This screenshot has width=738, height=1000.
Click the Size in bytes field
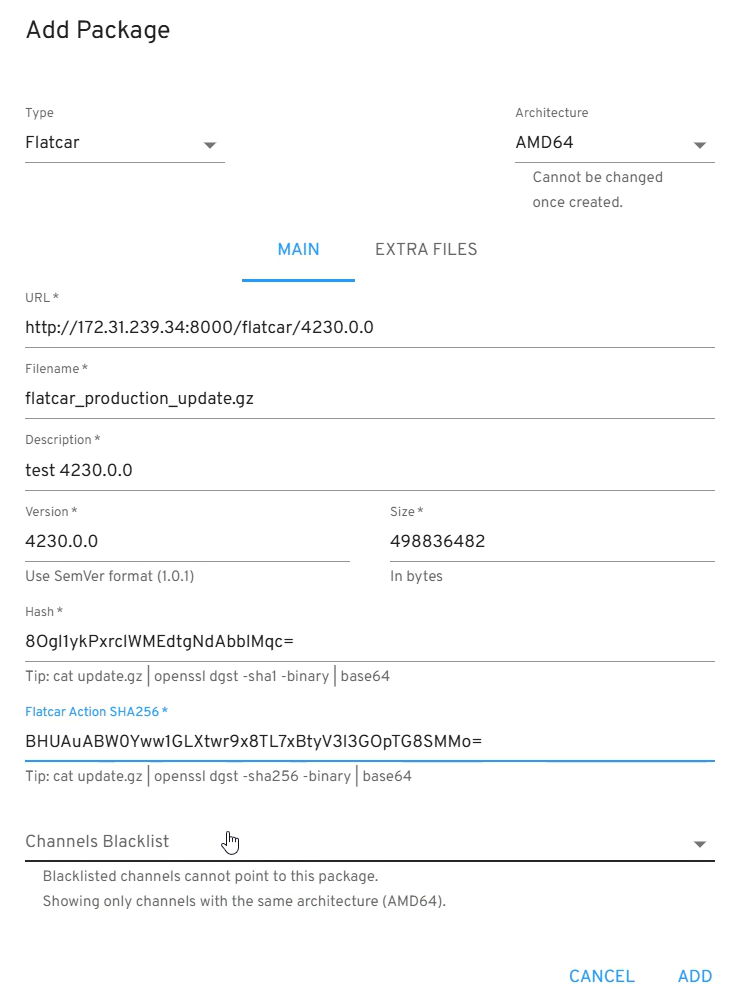[551, 541]
